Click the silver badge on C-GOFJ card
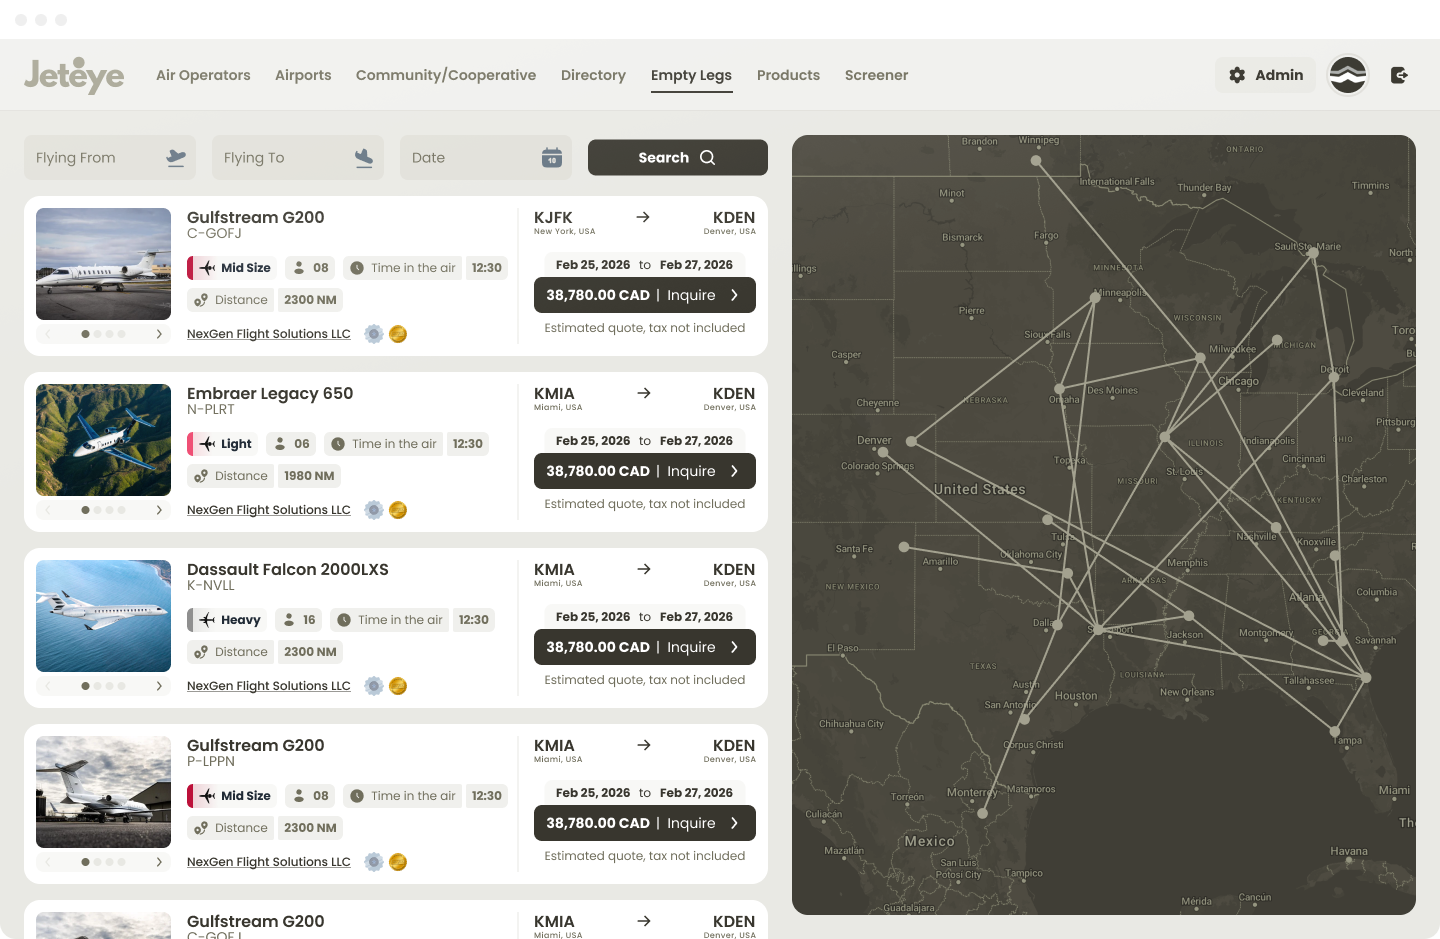This screenshot has height=939, width=1440. pos(374,334)
